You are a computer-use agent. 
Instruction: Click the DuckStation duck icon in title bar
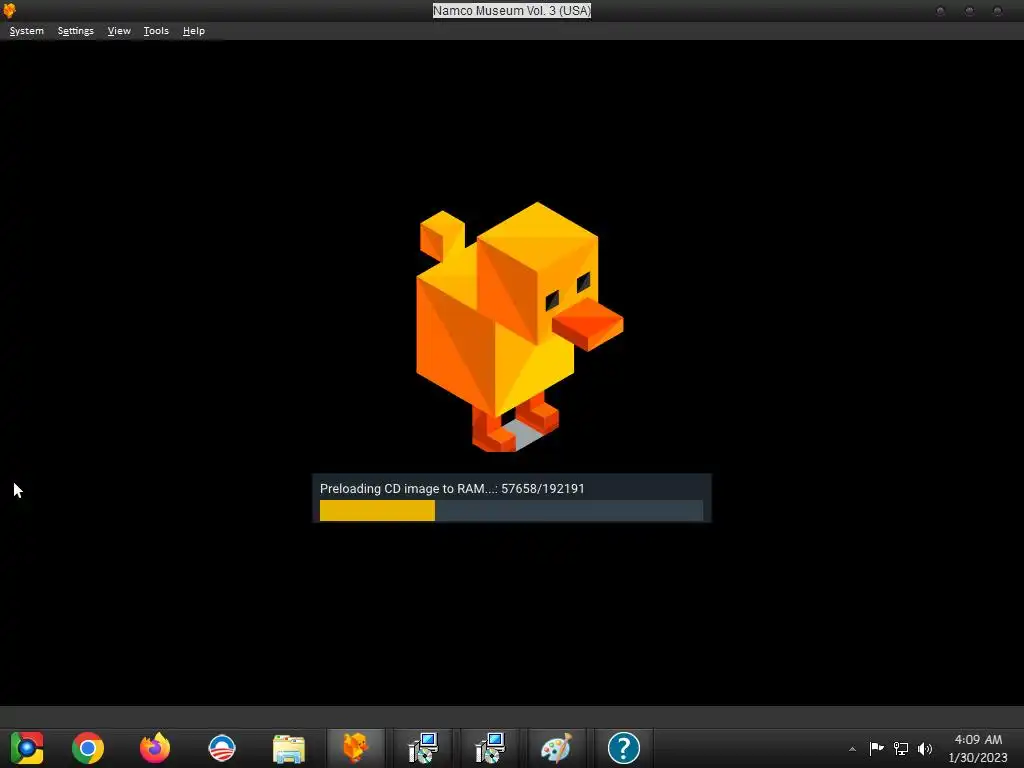[9, 10]
